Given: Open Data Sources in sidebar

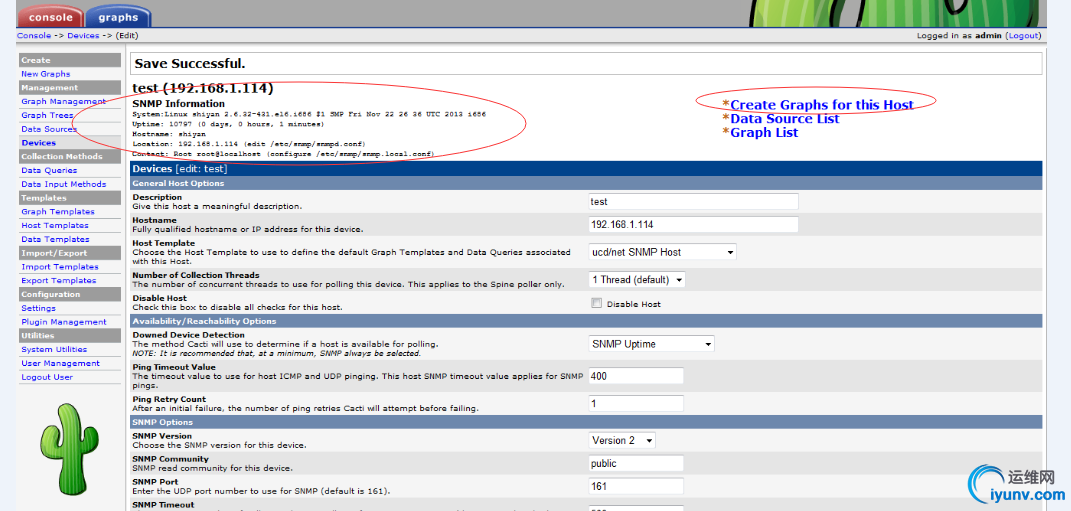Looking at the screenshot, I should coord(48,129).
